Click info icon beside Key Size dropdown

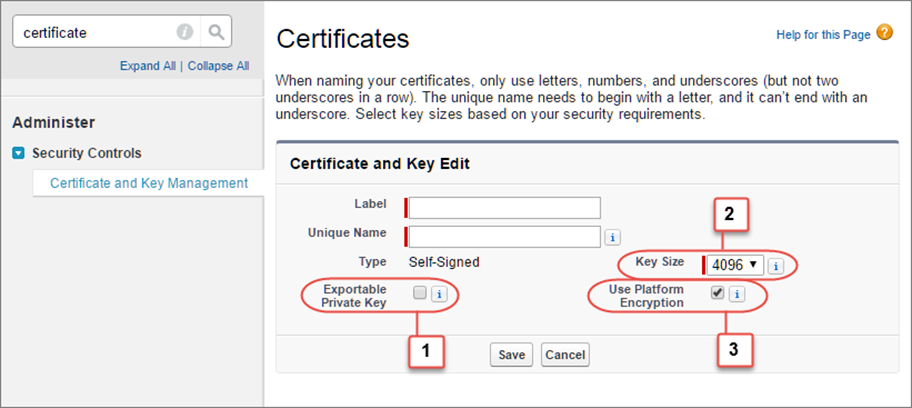pyautogui.click(x=776, y=265)
